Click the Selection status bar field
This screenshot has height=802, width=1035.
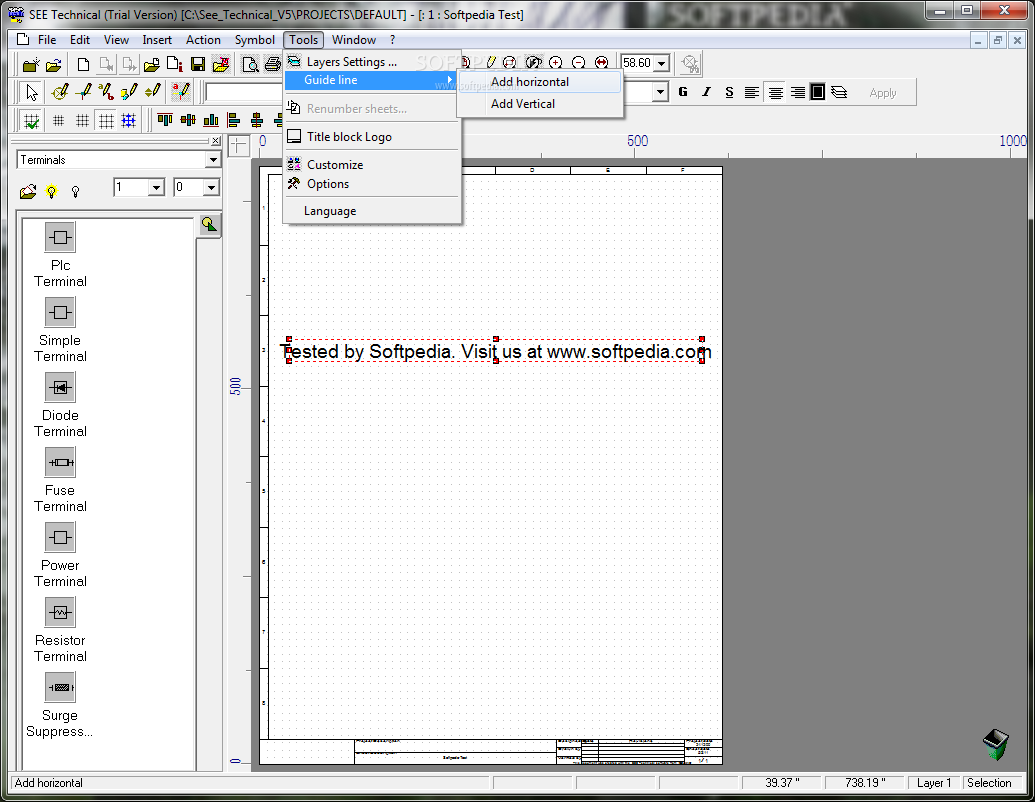point(989,783)
